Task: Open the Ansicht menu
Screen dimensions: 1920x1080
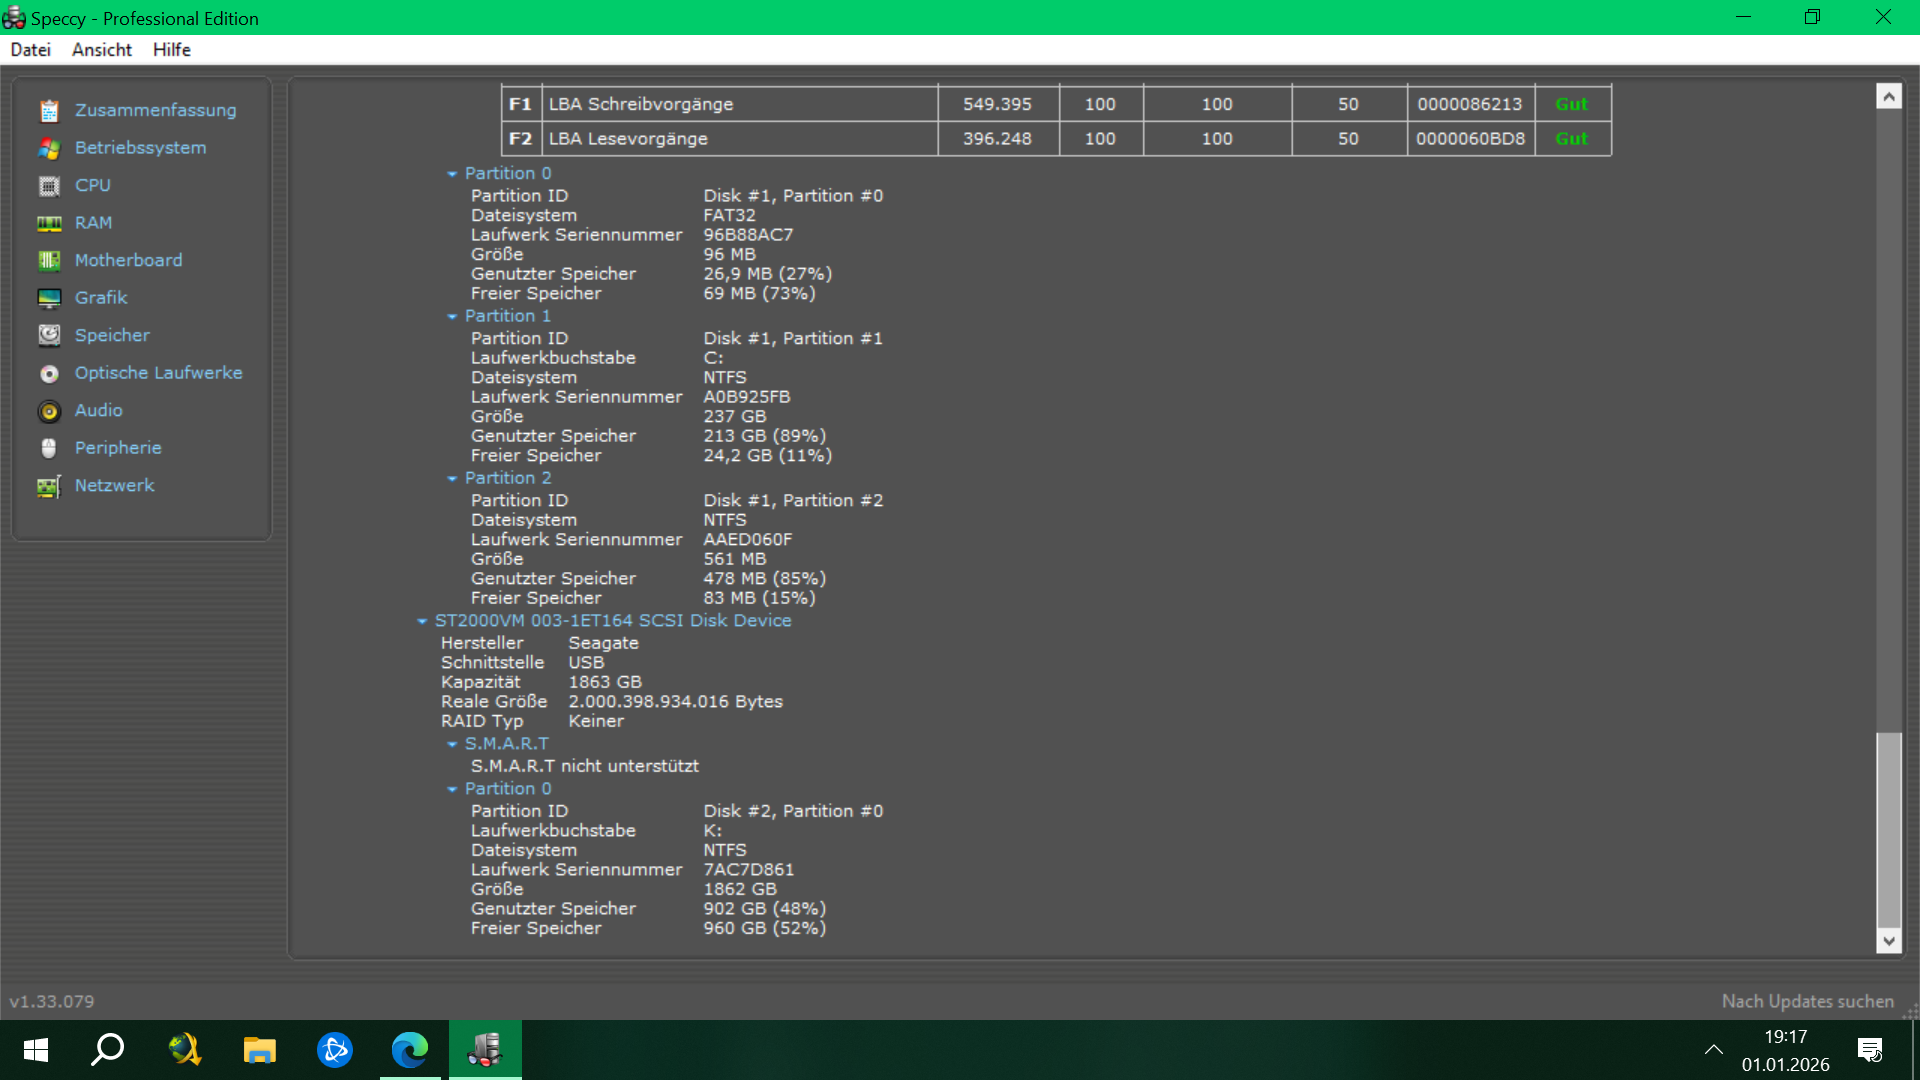Action: point(101,50)
